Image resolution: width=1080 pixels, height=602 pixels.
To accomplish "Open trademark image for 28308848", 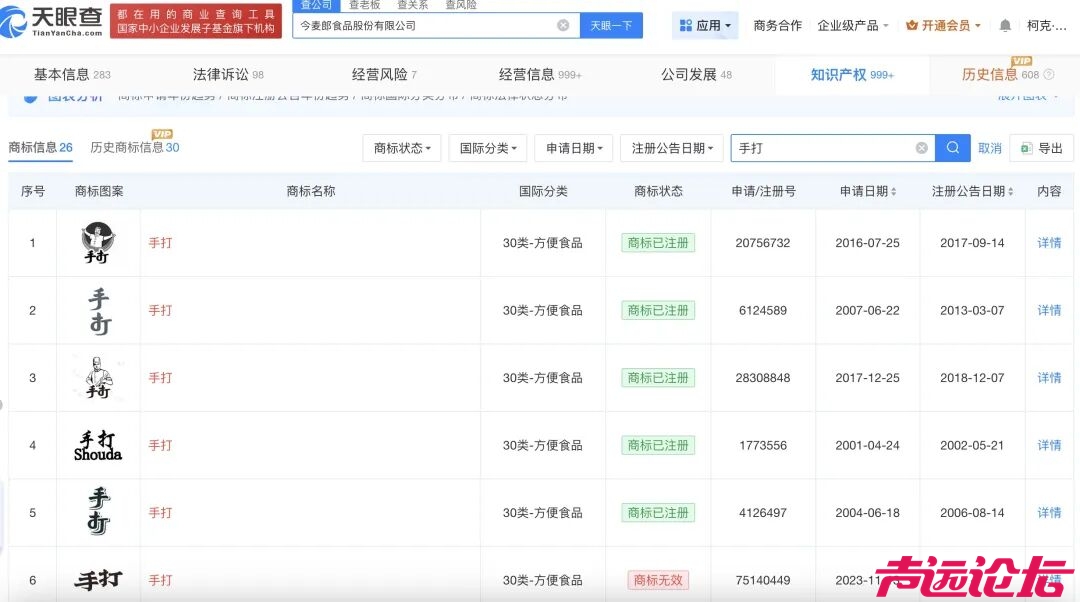I will pyautogui.click(x=98, y=377).
